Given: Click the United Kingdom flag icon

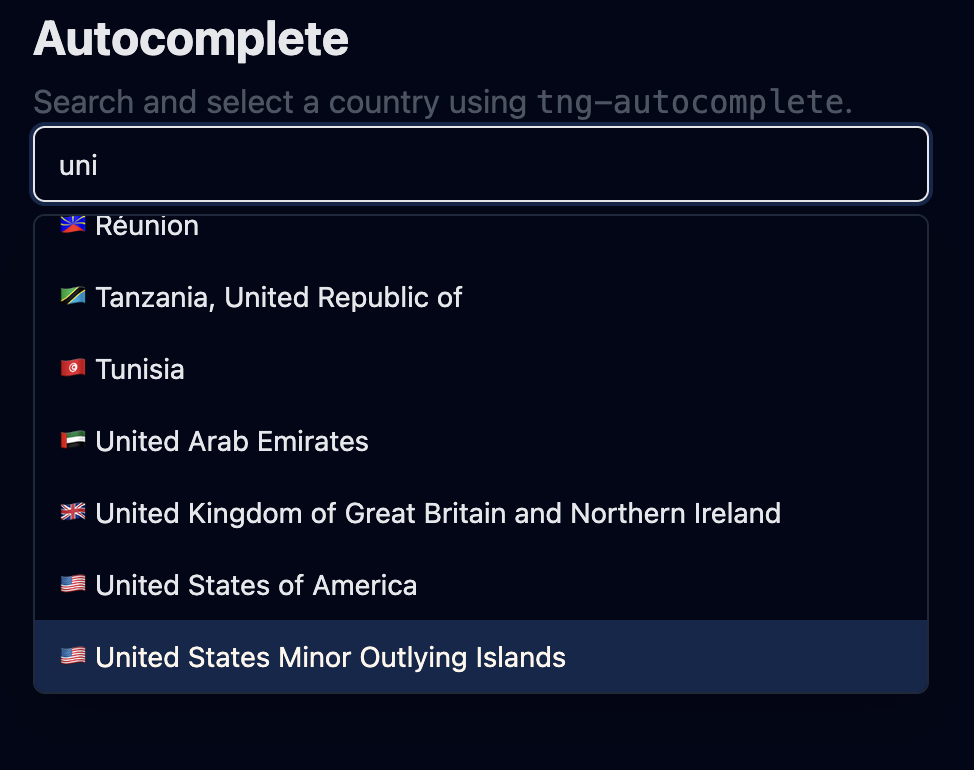Looking at the screenshot, I should pos(73,513).
